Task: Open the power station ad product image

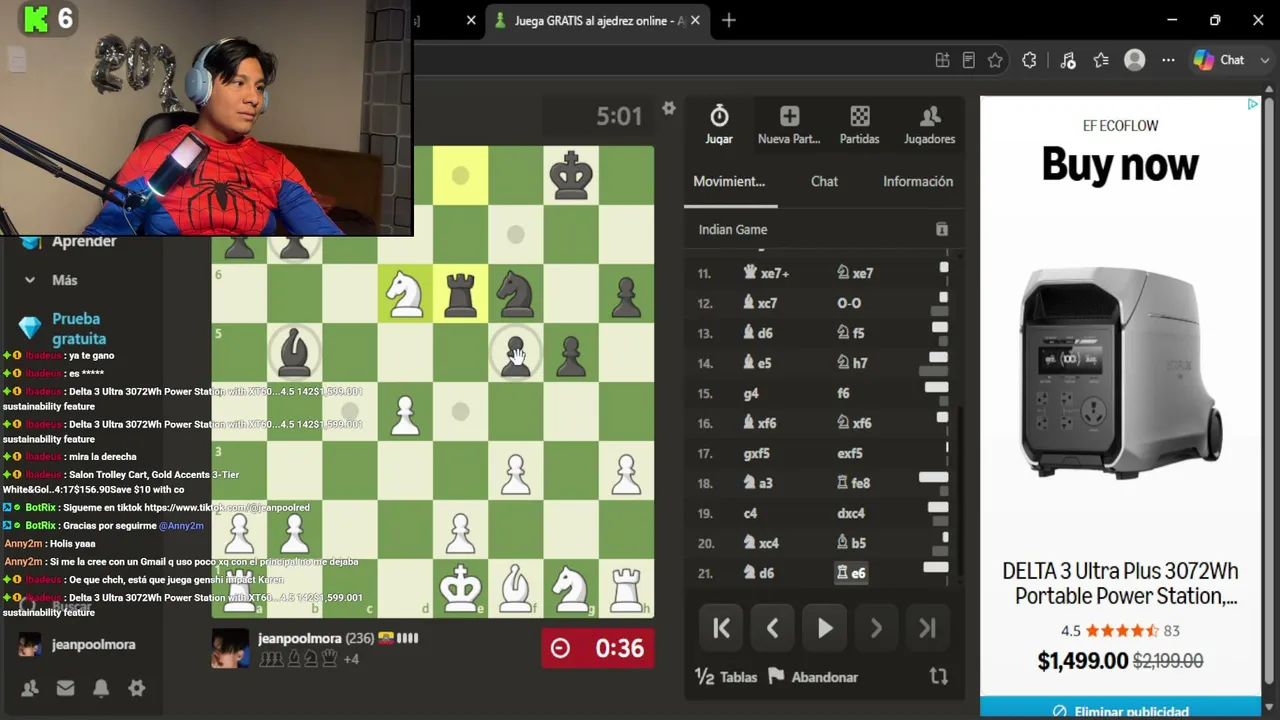Action: pyautogui.click(x=1120, y=374)
